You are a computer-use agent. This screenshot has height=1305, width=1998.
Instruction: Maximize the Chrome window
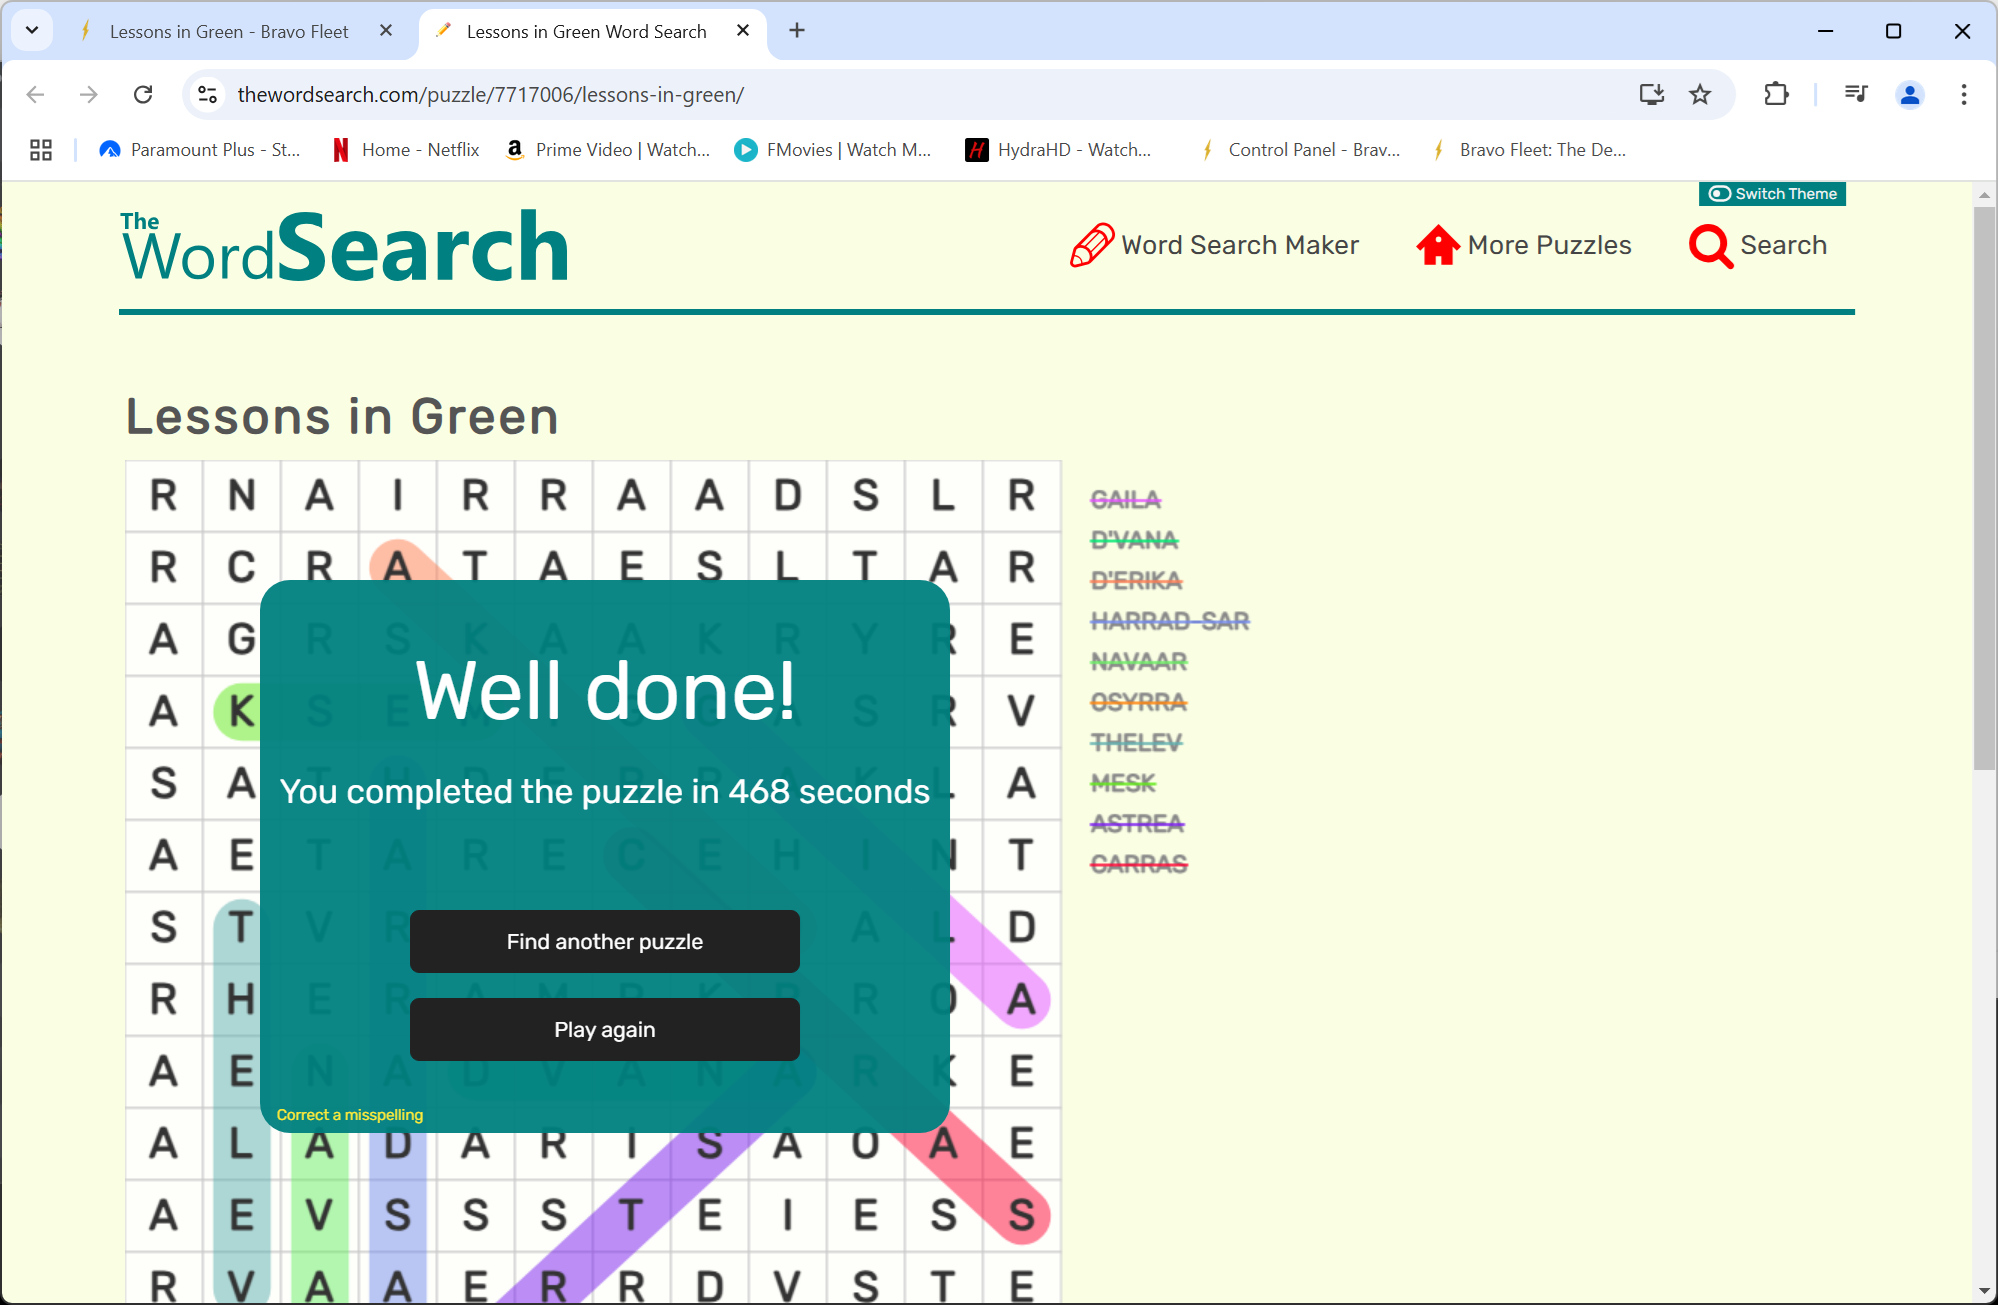[1893, 31]
